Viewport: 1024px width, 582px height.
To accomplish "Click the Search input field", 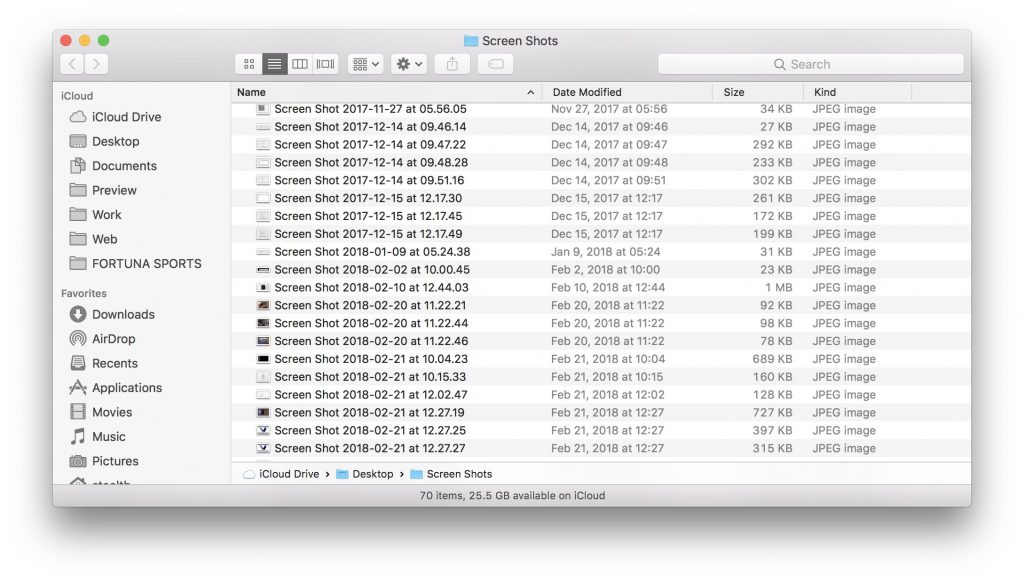I will 810,64.
